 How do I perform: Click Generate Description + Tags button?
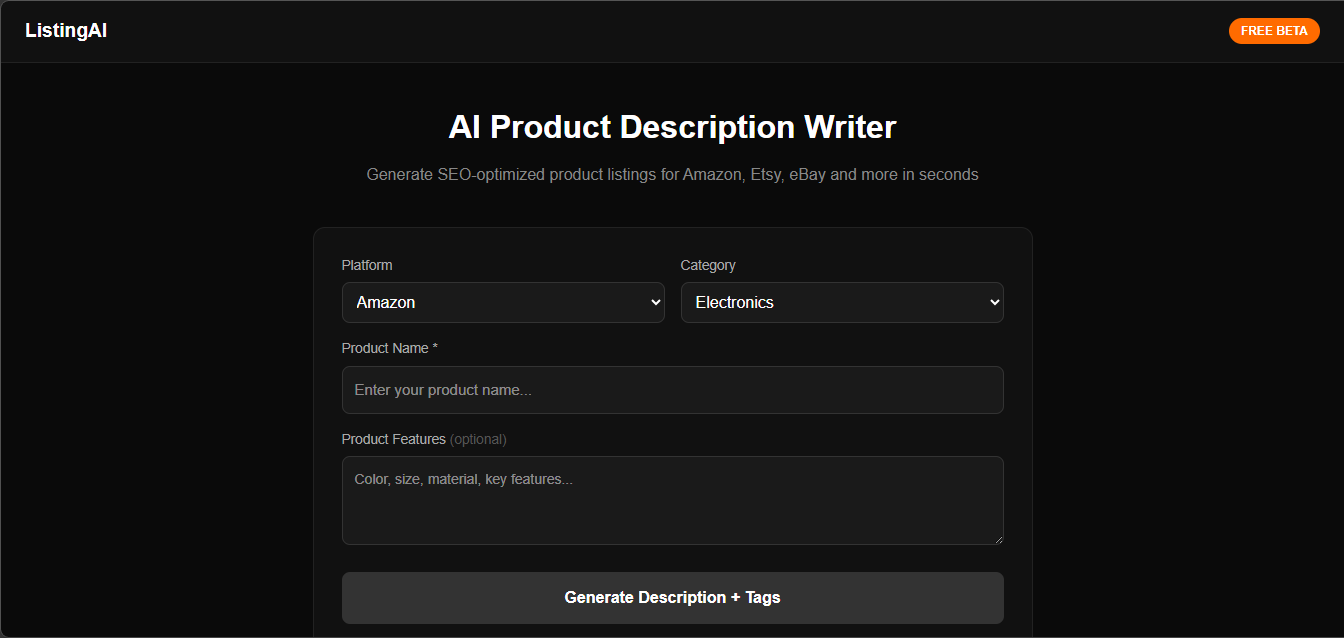point(673,598)
